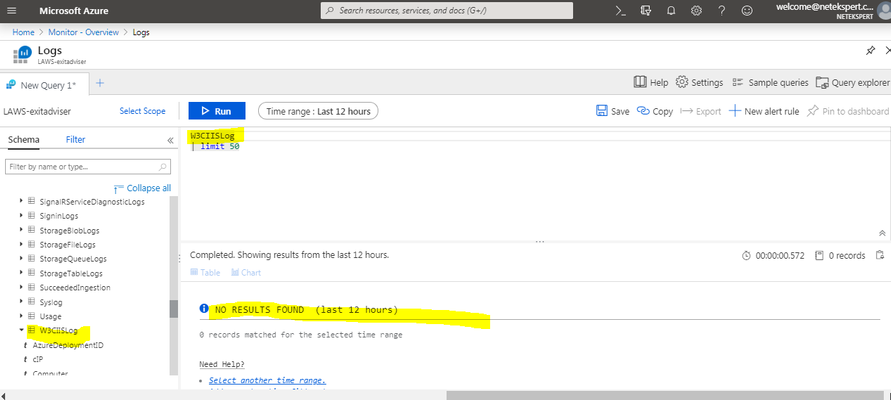The width and height of the screenshot is (891, 400).
Task: Save the current query
Action: (613, 111)
